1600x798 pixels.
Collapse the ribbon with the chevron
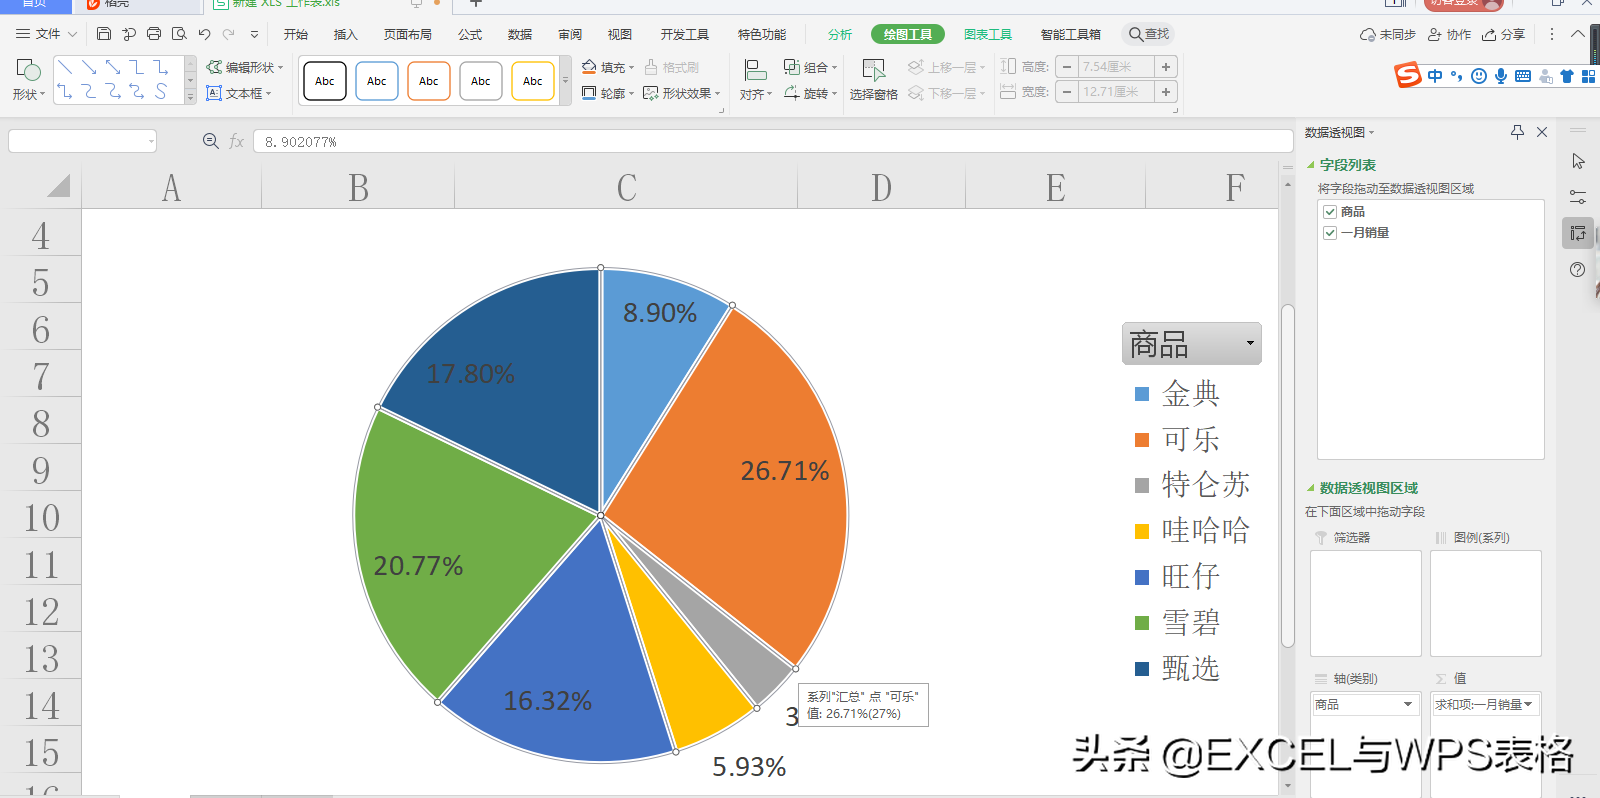1578,33
